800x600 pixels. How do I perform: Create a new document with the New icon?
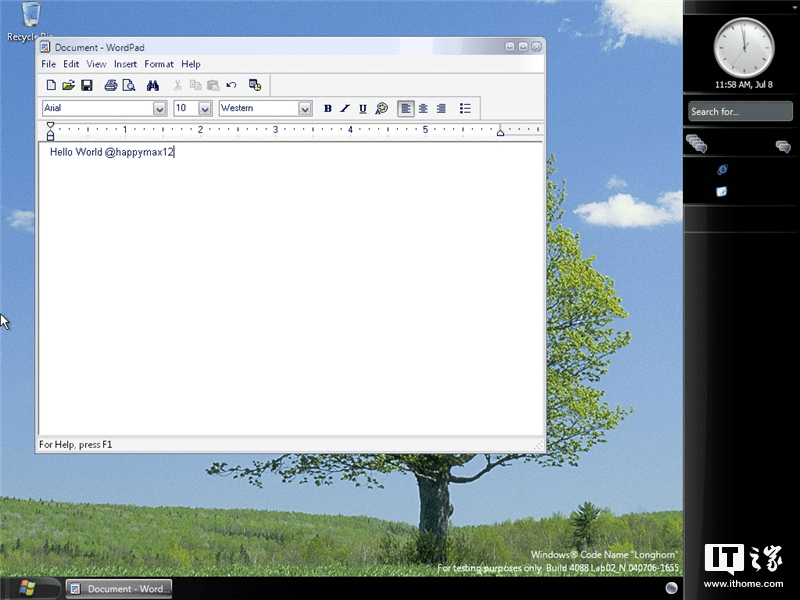click(51, 85)
